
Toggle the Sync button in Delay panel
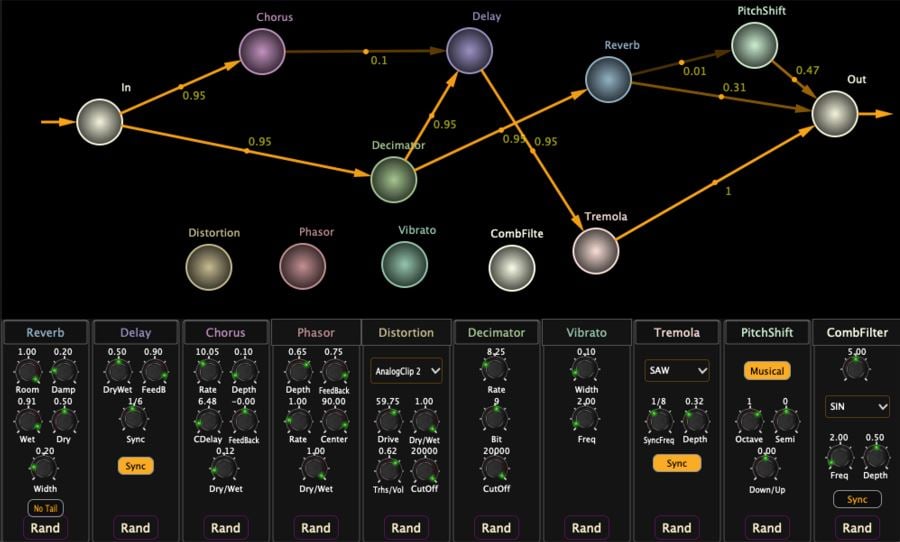(136, 465)
